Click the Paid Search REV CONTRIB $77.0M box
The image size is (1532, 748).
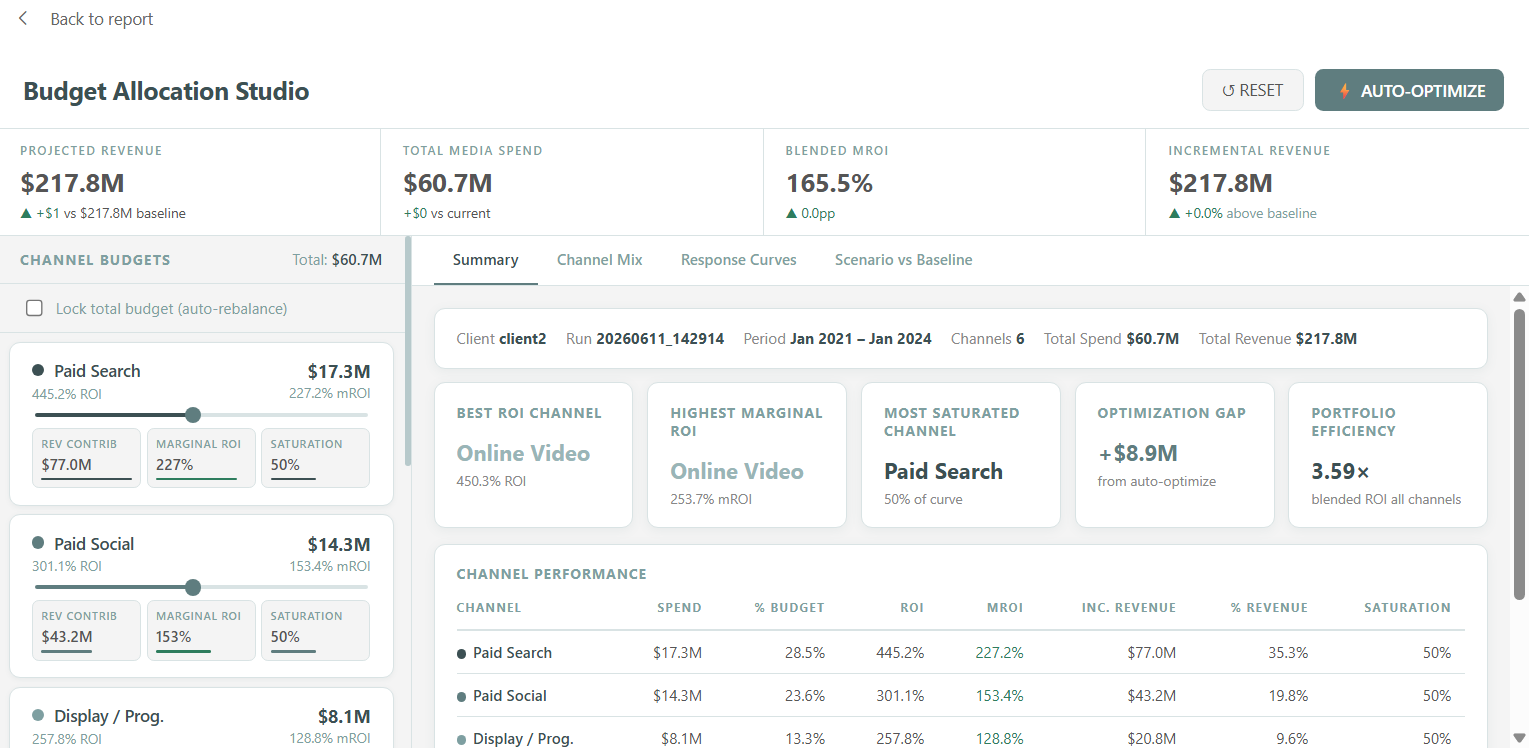click(x=87, y=458)
